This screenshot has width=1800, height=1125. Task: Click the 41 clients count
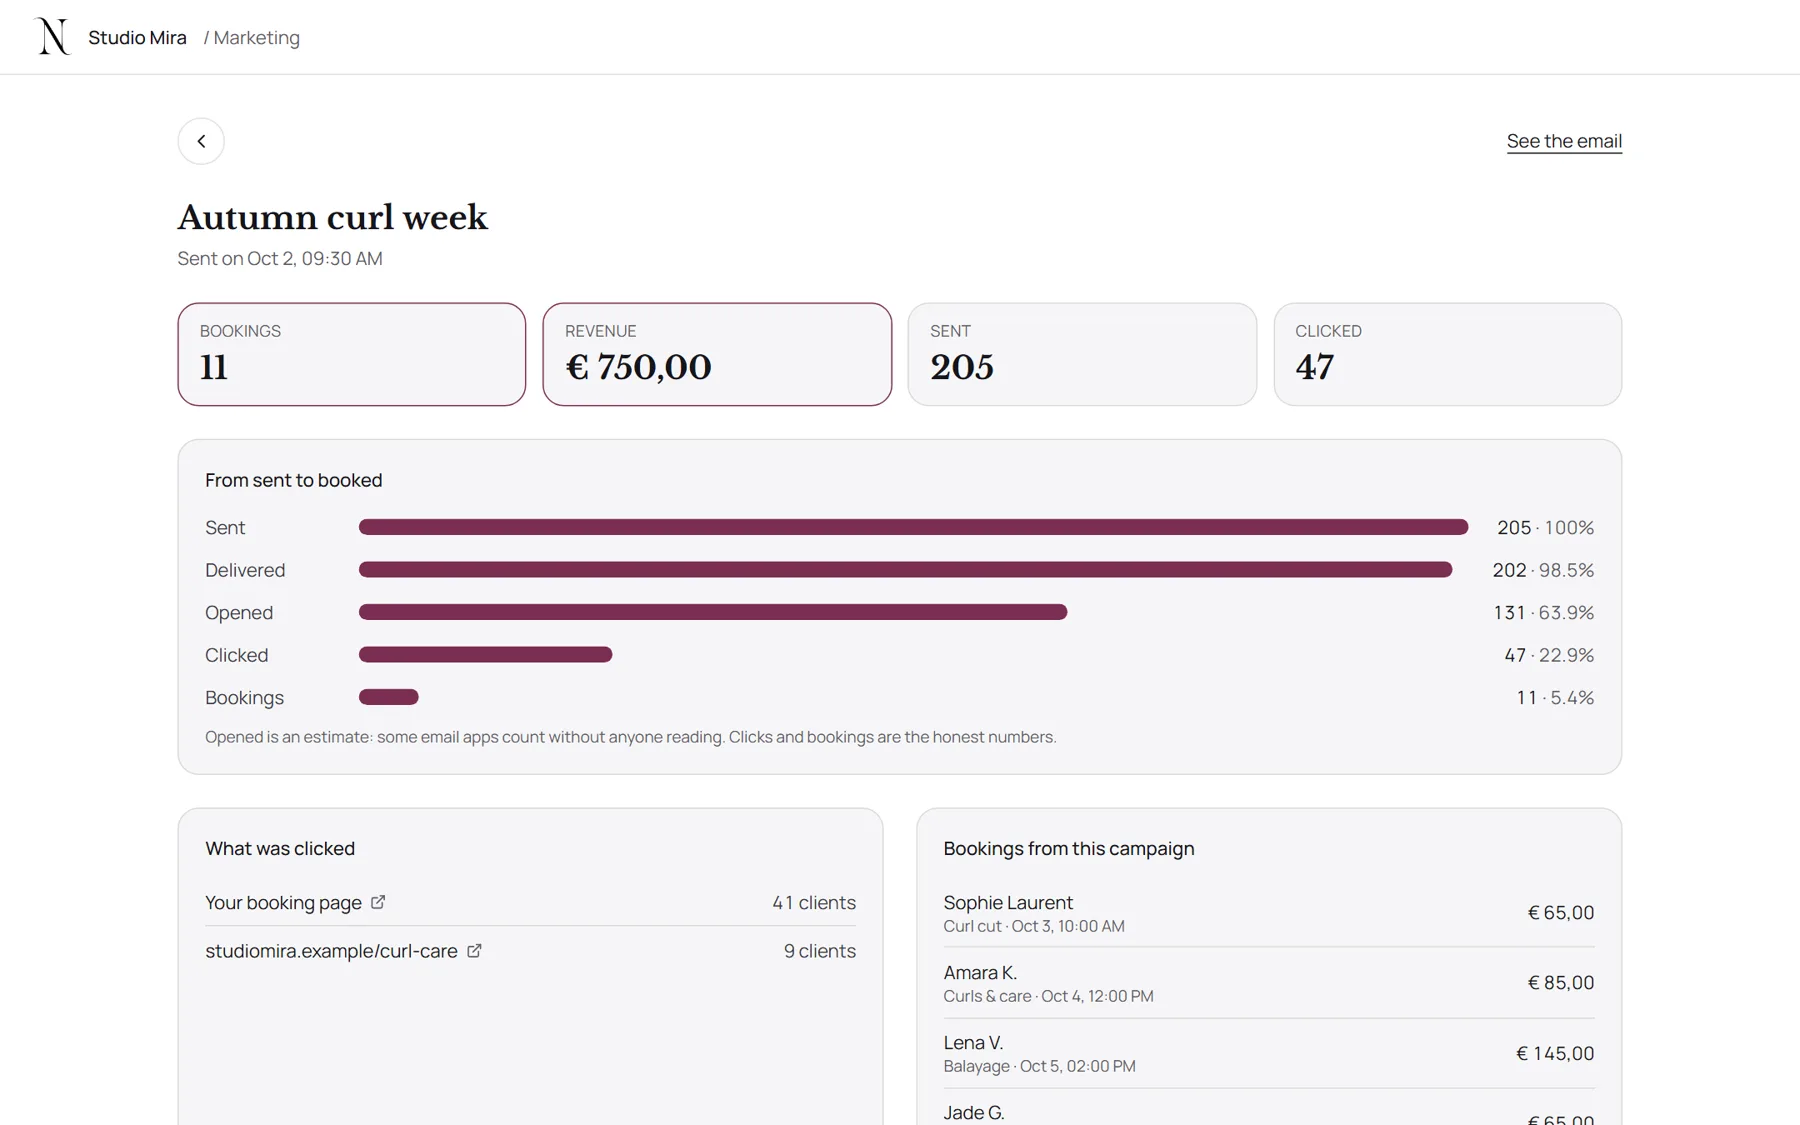click(813, 902)
